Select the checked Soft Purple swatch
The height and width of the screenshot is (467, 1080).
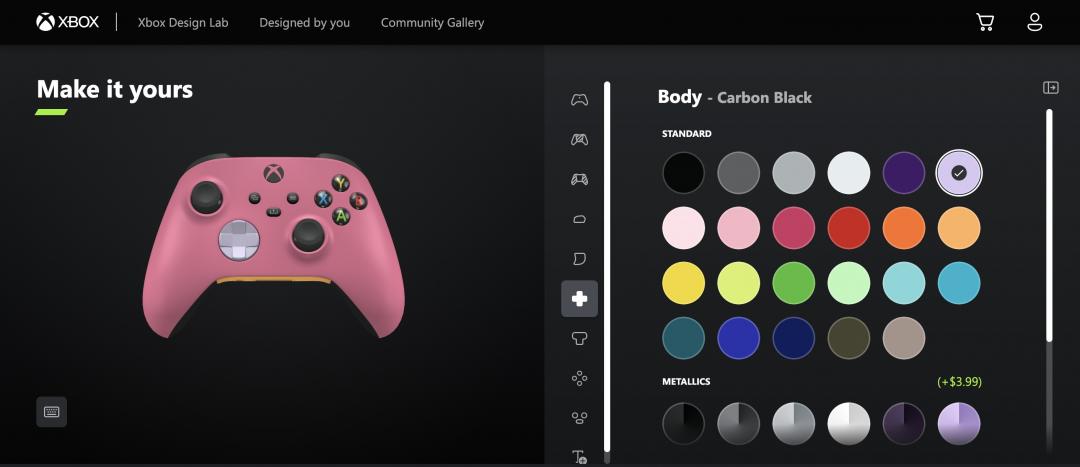959,173
